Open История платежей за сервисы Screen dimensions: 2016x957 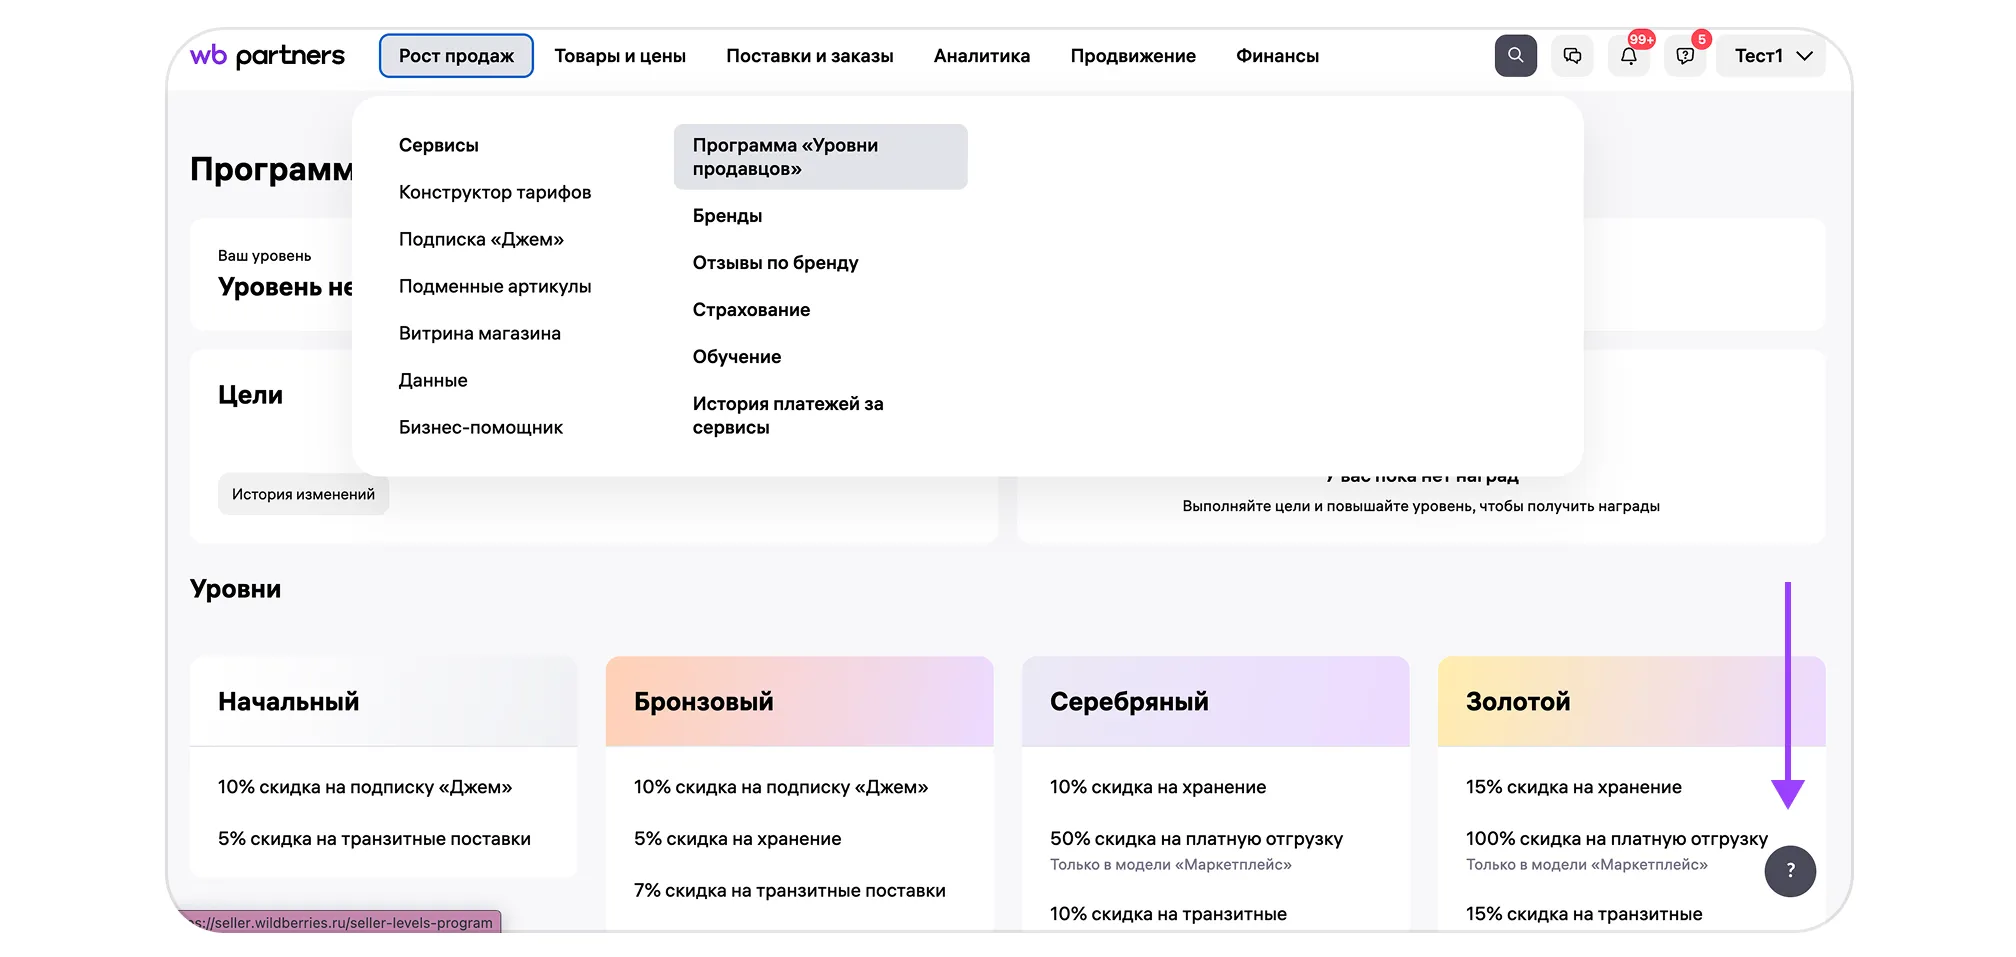point(787,415)
